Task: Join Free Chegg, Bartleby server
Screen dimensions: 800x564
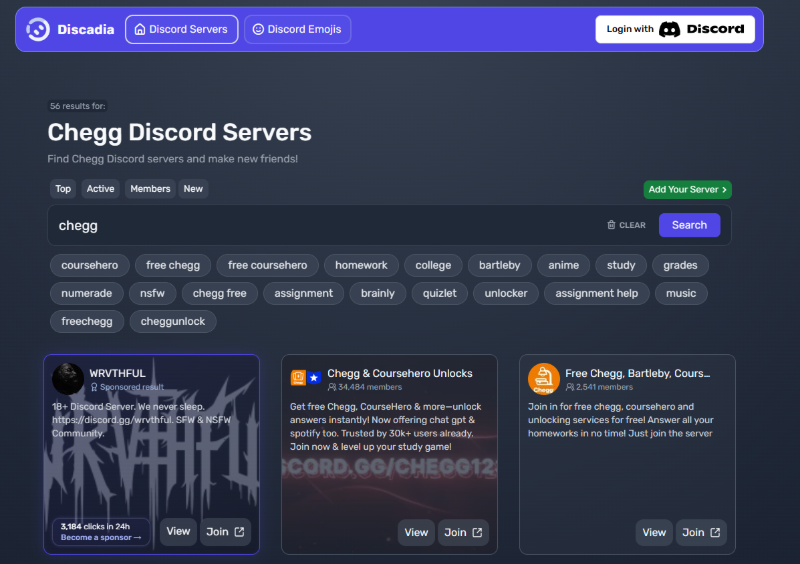Action: click(x=701, y=532)
